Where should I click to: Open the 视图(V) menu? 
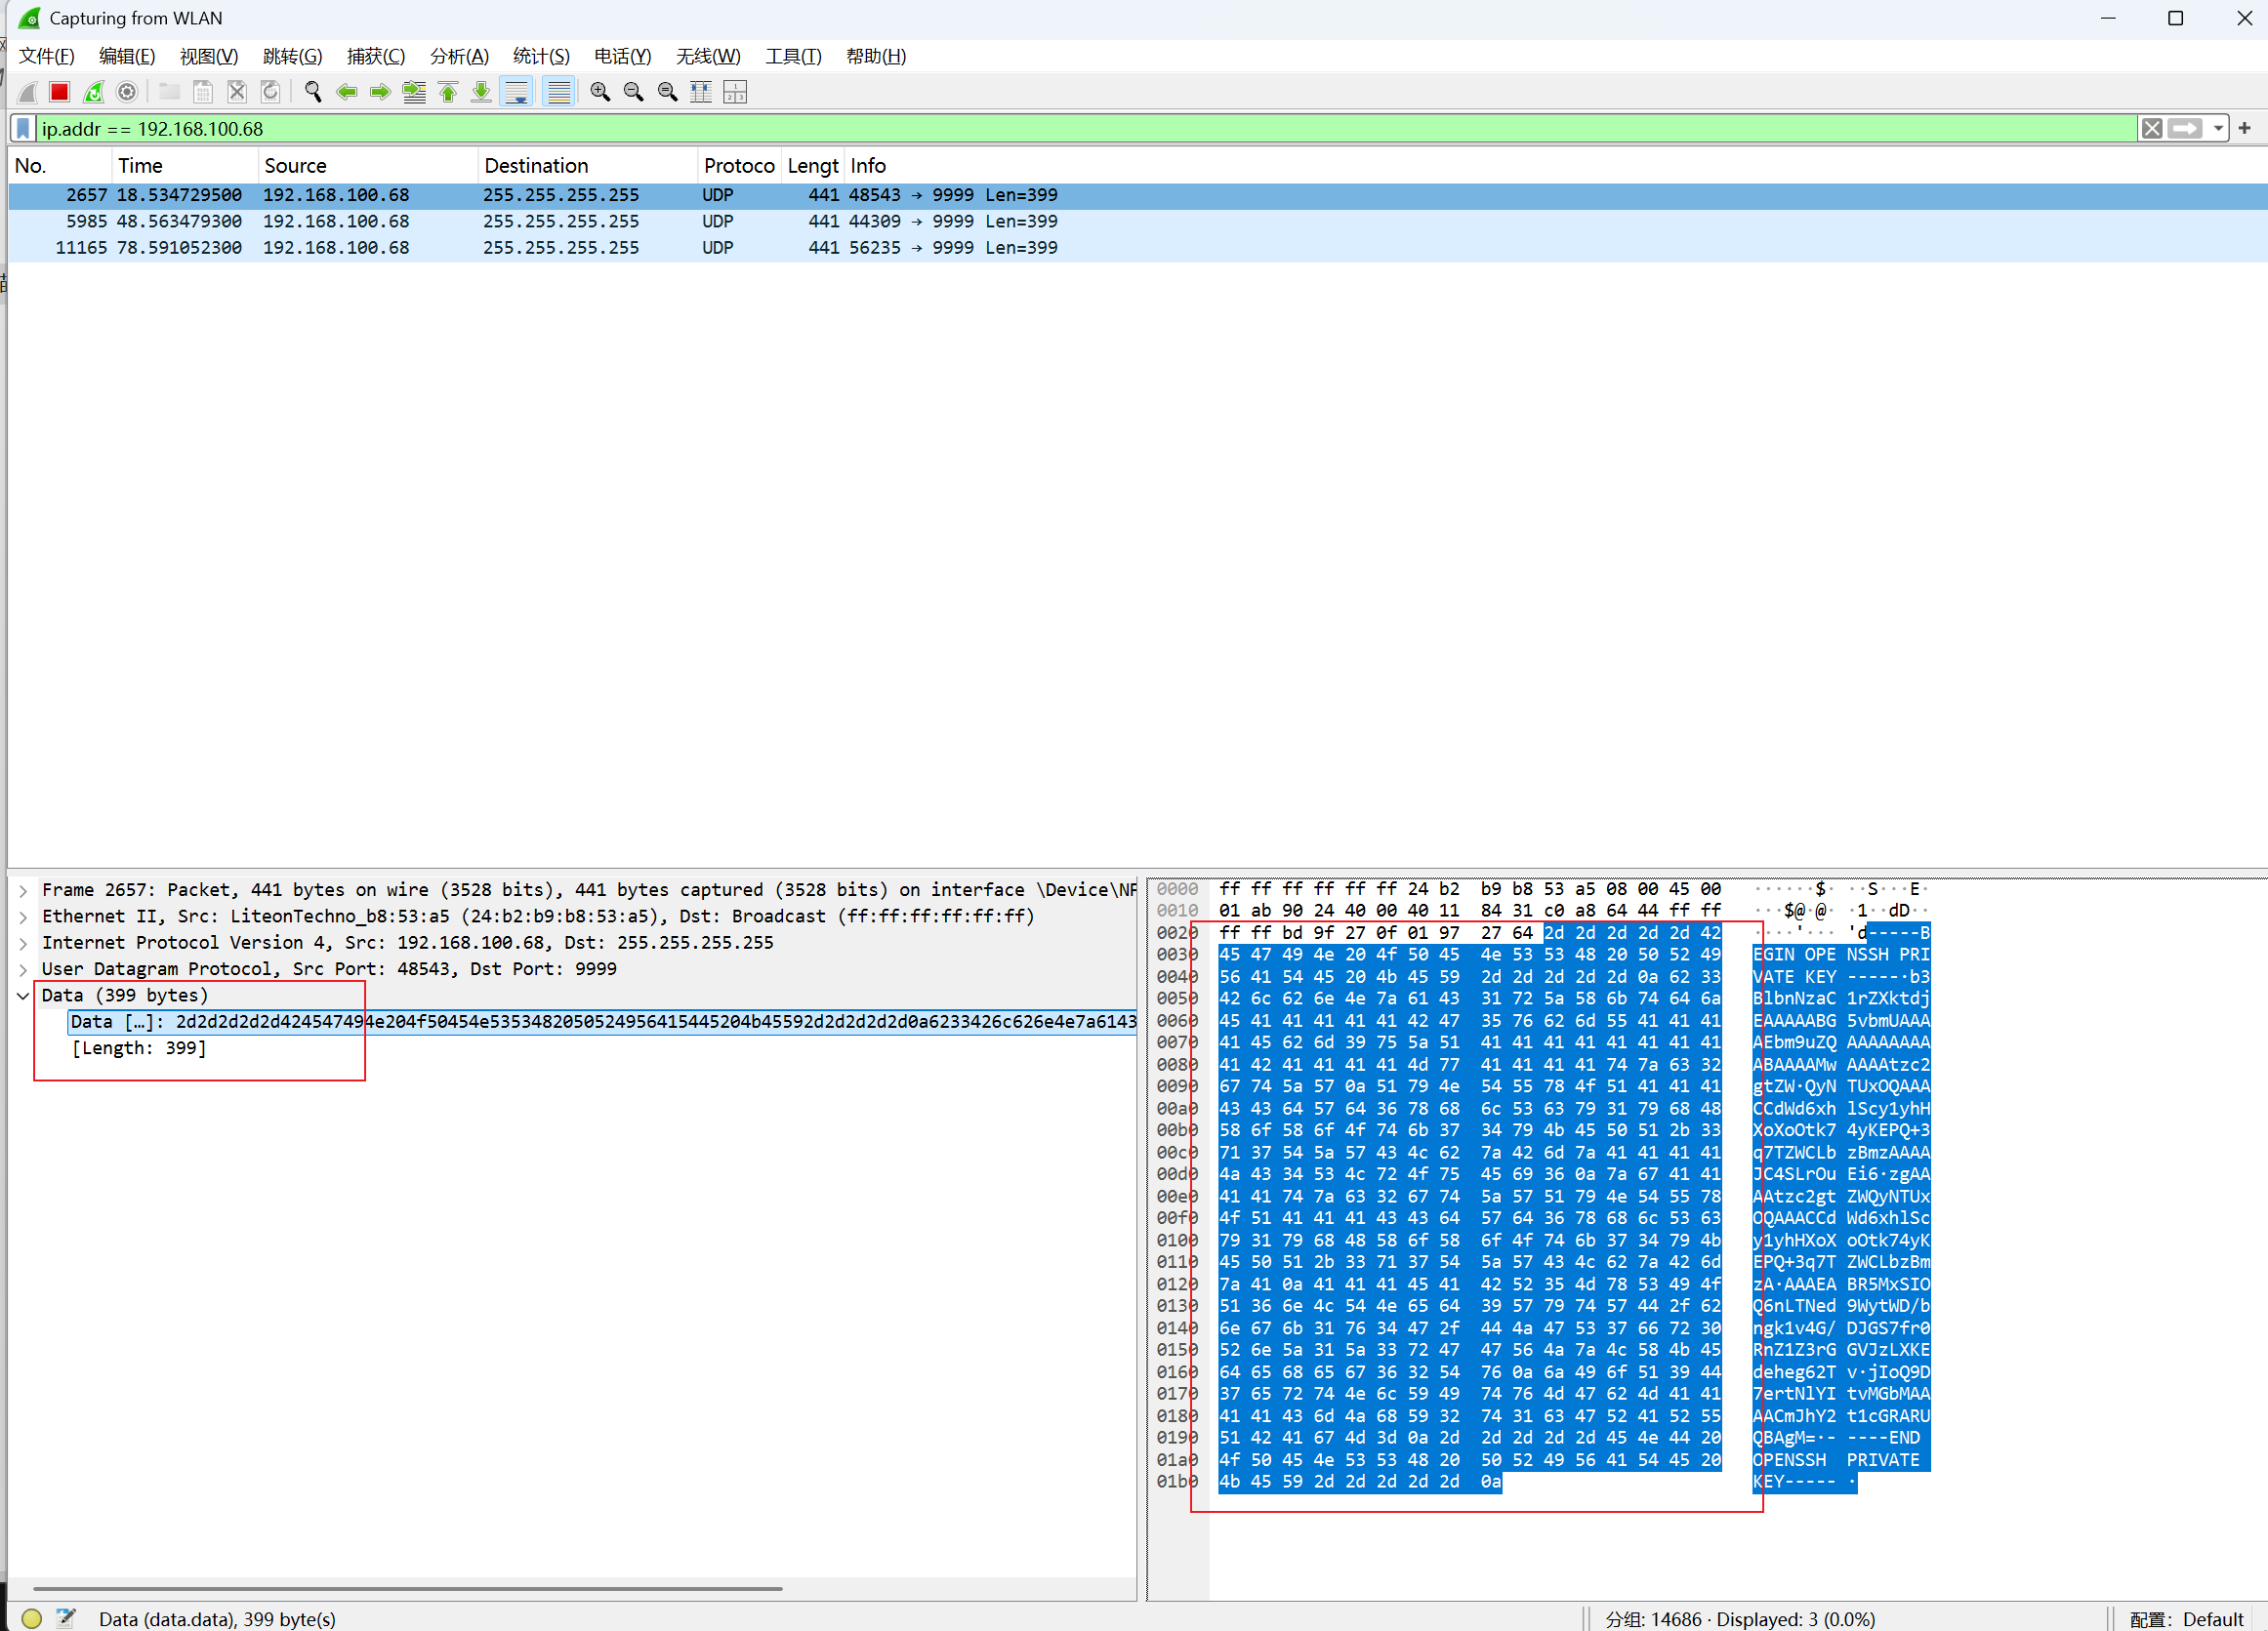click(x=209, y=56)
